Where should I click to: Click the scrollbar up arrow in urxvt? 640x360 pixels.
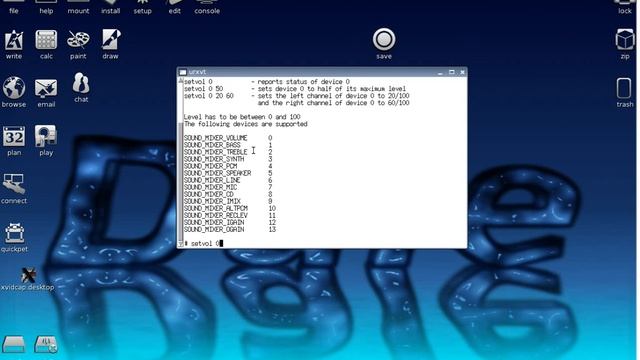(180, 81)
